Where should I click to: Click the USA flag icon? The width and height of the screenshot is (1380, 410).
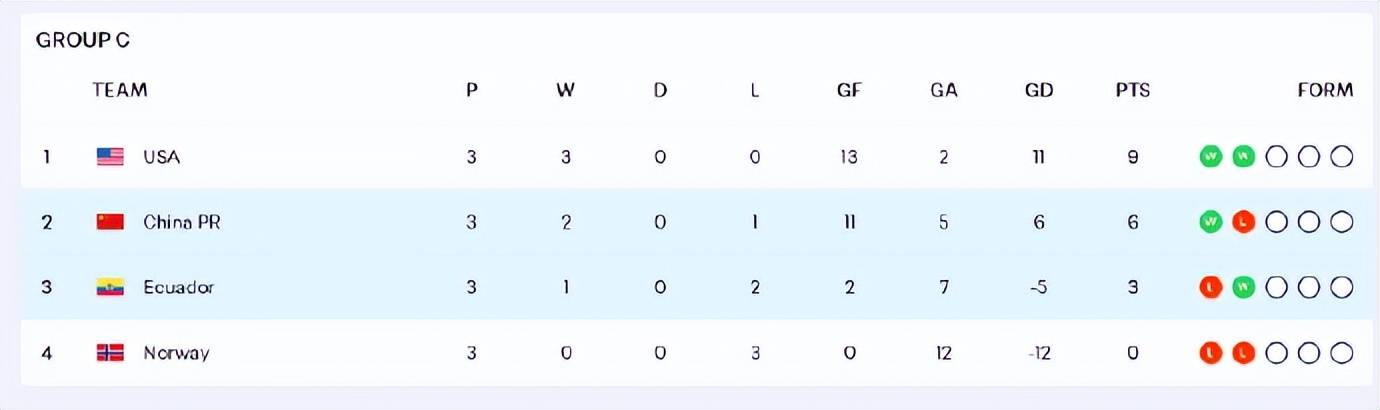(x=110, y=156)
